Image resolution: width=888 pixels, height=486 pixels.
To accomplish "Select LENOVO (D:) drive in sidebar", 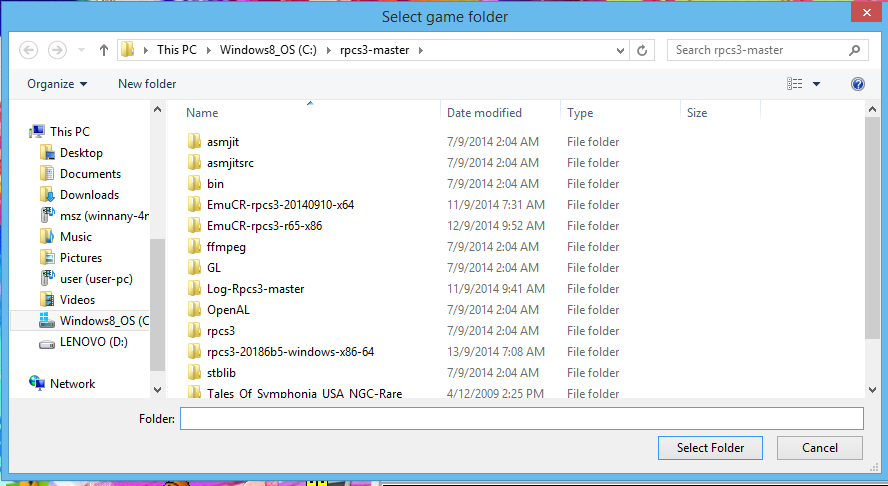I will (89, 342).
